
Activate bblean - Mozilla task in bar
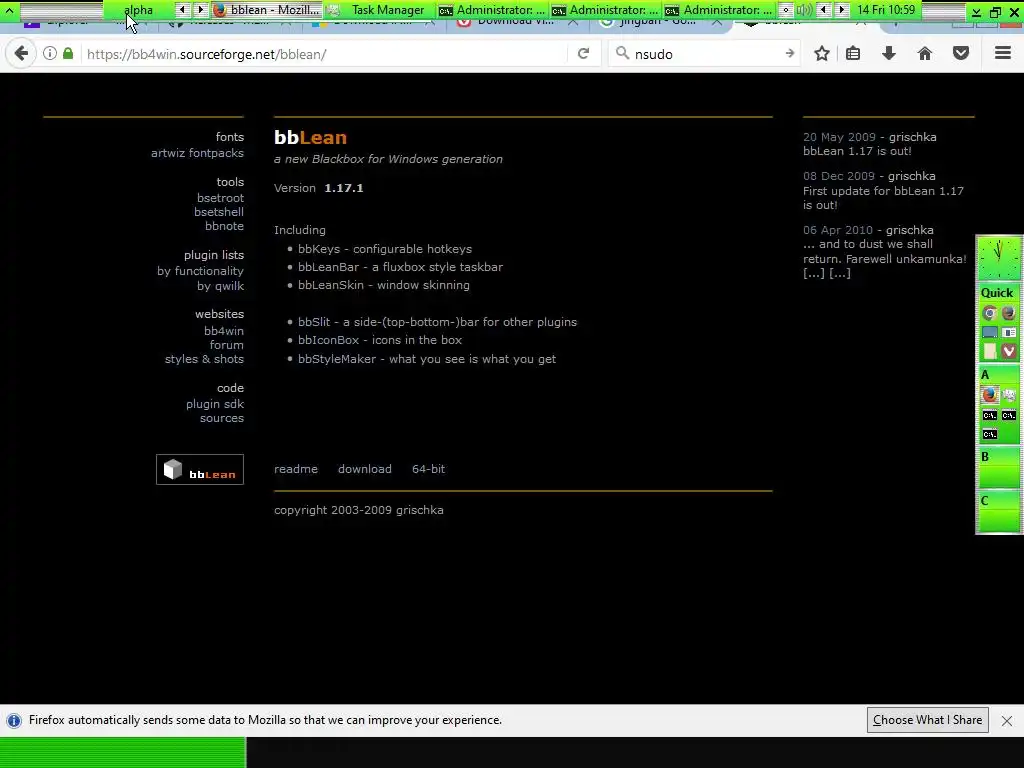pos(267,10)
